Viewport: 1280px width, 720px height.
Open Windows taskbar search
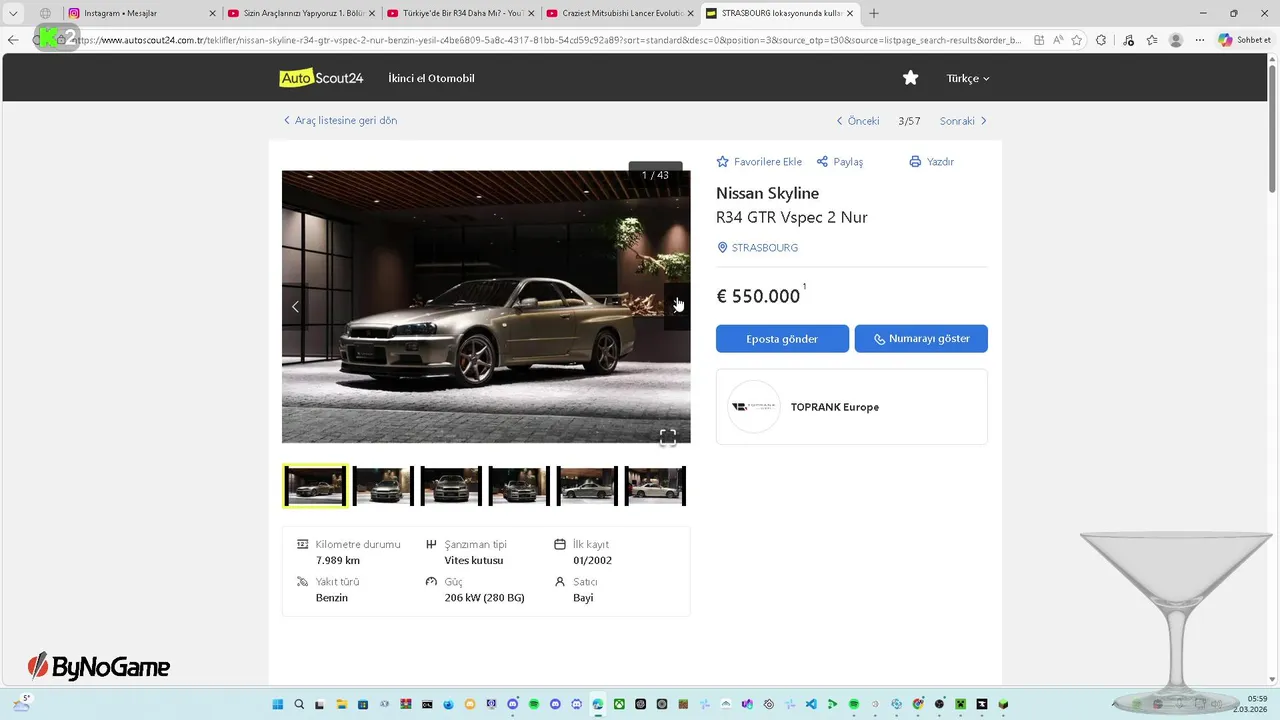point(299,704)
